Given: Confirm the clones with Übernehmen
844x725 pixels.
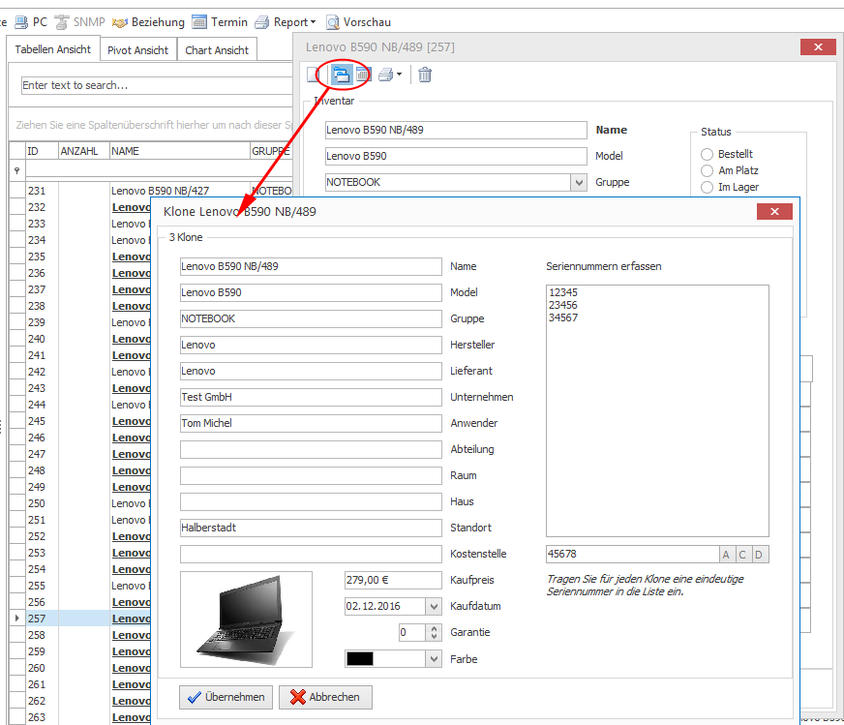Looking at the screenshot, I should [226, 697].
